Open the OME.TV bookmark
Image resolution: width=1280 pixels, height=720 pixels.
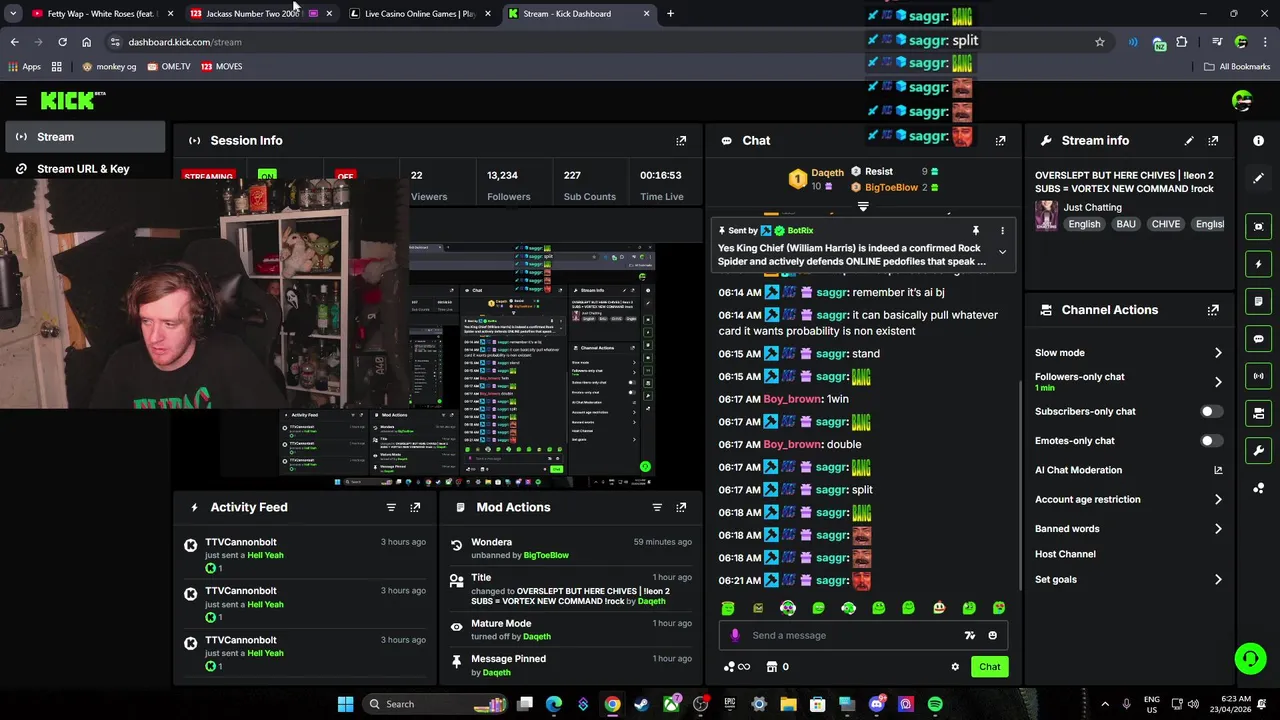pyautogui.click(x=168, y=67)
